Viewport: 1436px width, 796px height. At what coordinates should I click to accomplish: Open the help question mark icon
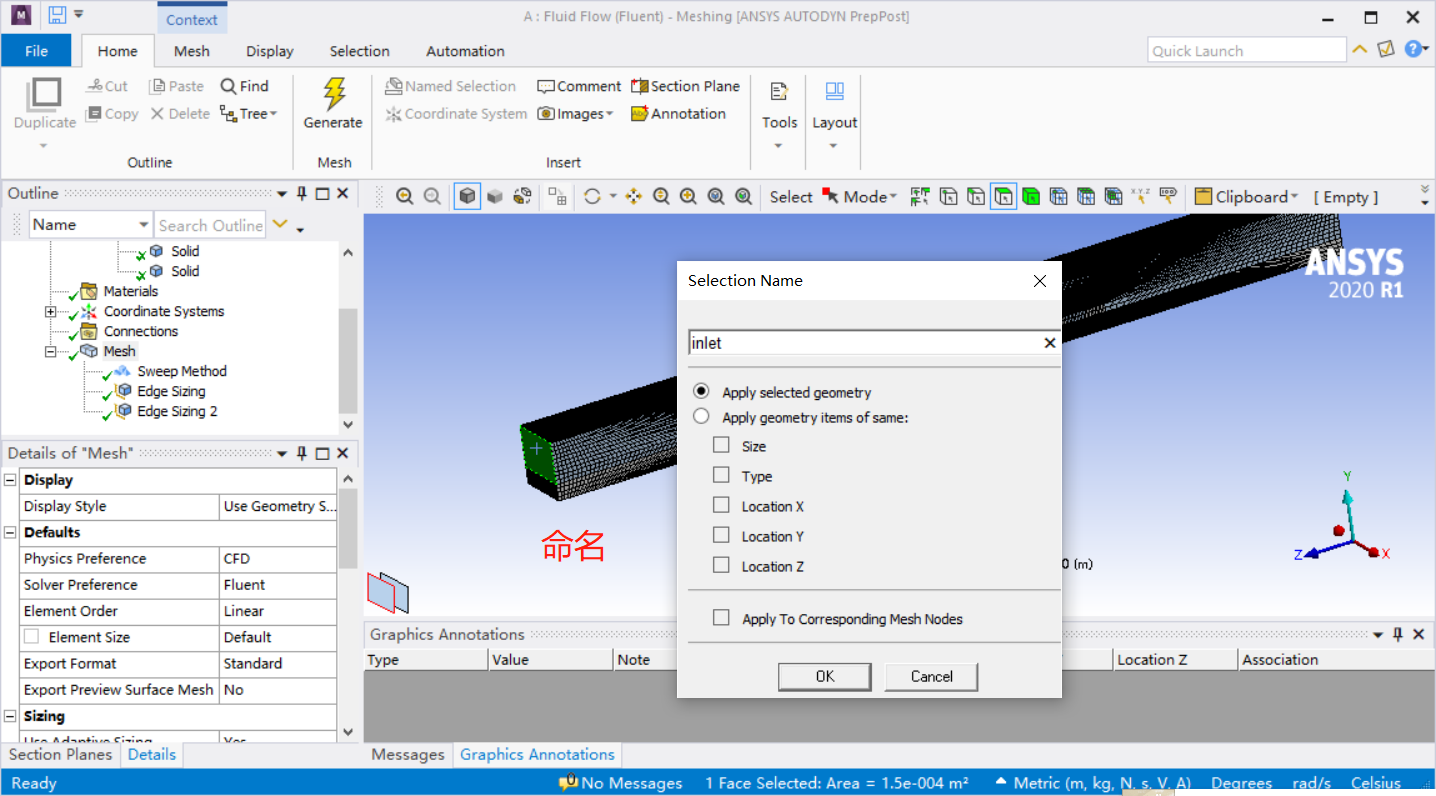click(x=1412, y=48)
